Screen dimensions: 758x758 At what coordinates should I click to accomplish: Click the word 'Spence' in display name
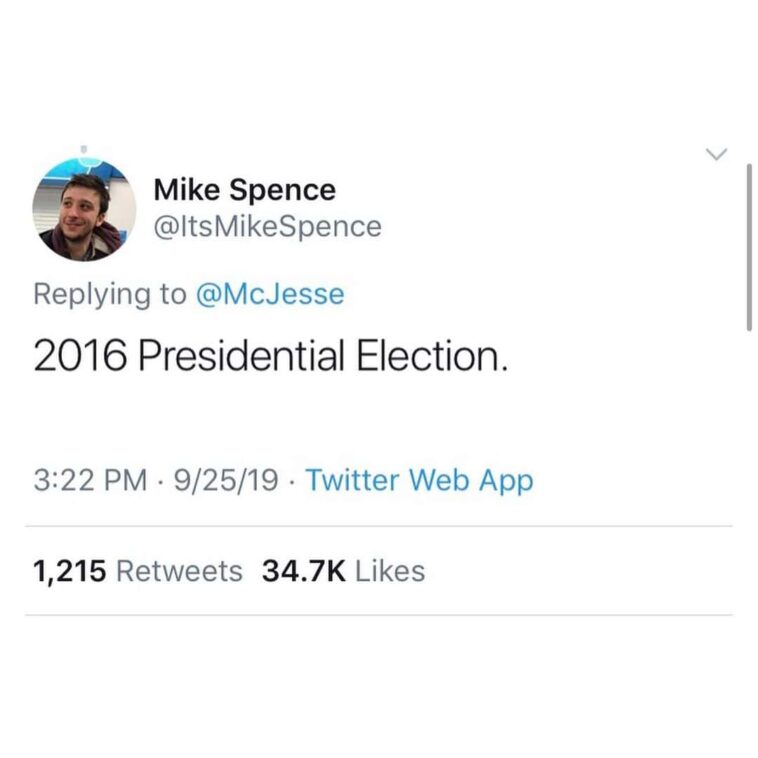click(282, 190)
